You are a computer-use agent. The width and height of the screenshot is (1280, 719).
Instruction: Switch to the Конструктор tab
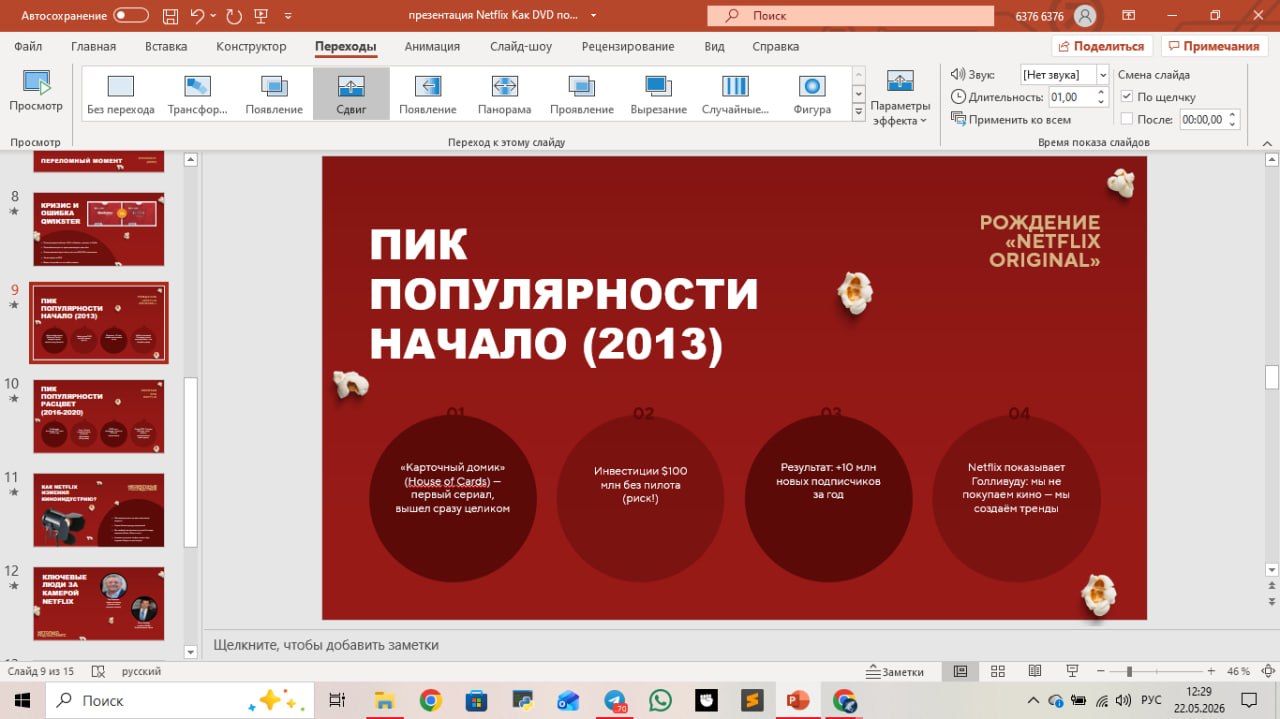[x=251, y=46]
